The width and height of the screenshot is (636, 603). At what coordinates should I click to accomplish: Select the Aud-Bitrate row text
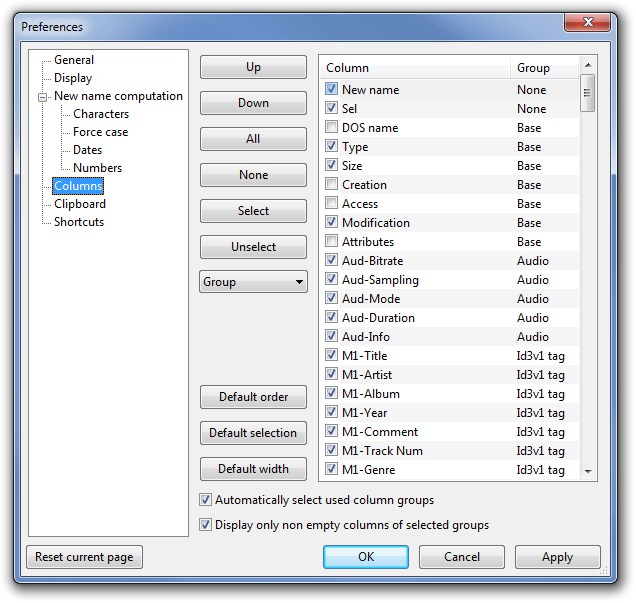[372, 261]
